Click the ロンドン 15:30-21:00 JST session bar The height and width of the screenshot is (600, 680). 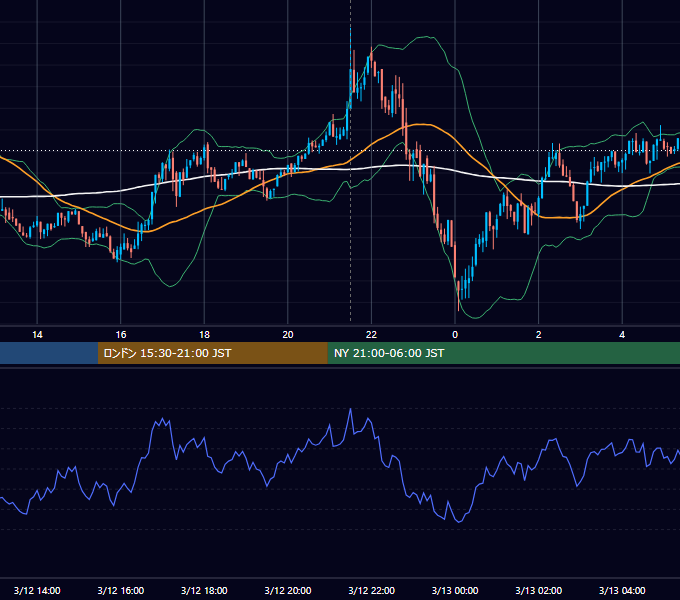212,353
